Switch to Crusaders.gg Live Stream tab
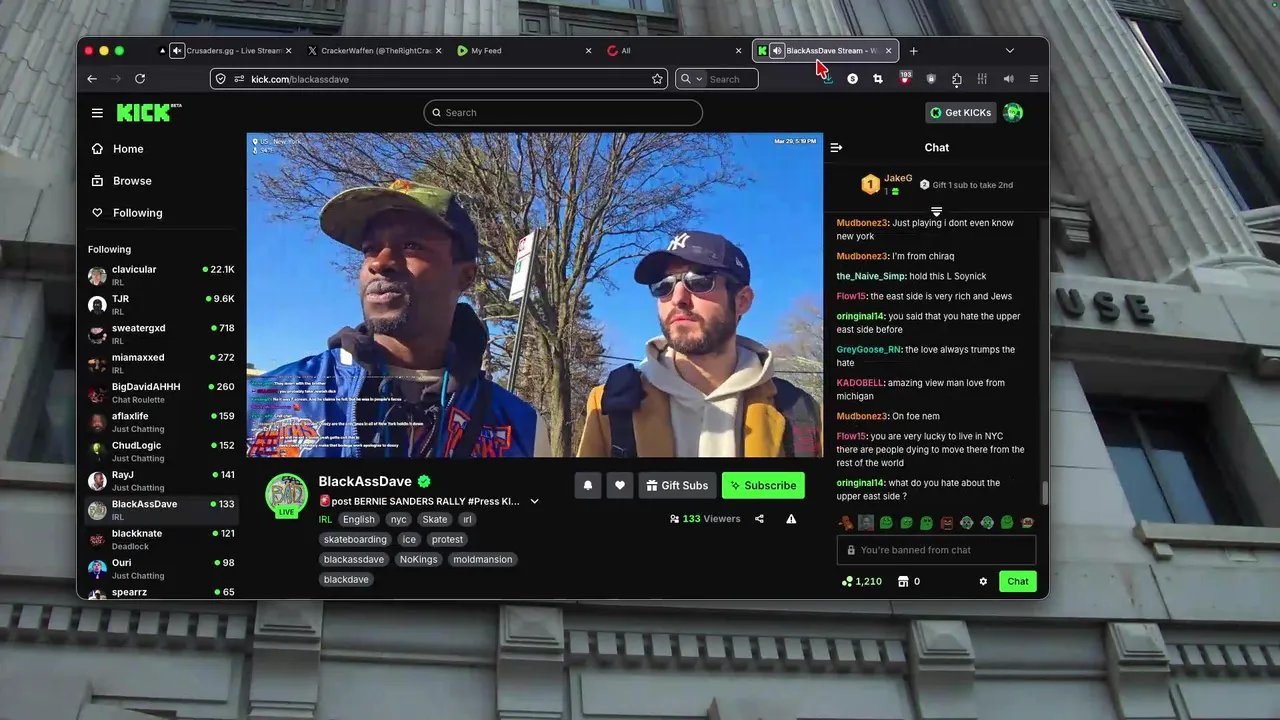This screenshot has width=1280, height=720. point(226,51)
